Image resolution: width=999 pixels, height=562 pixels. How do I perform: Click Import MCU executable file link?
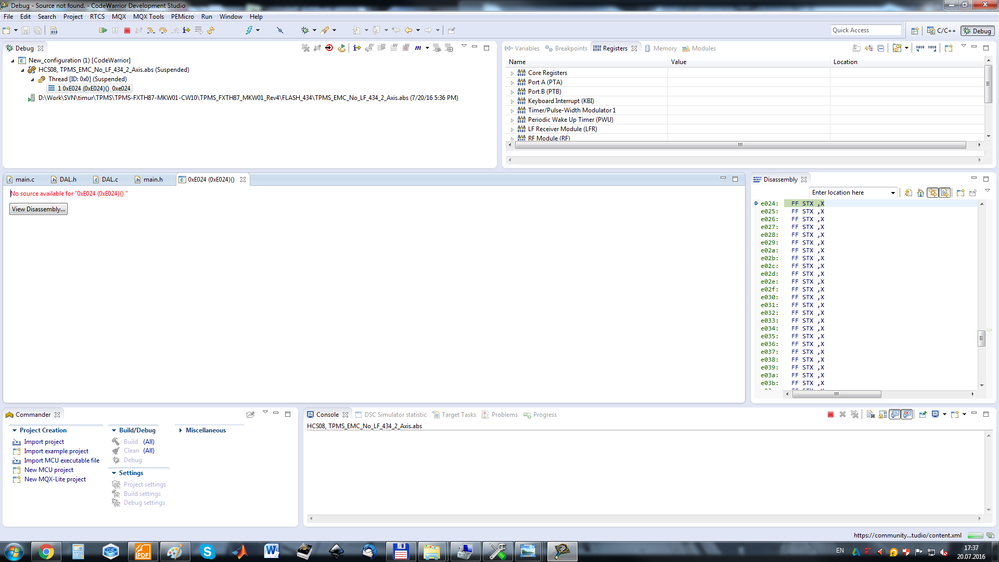(62, 461)
